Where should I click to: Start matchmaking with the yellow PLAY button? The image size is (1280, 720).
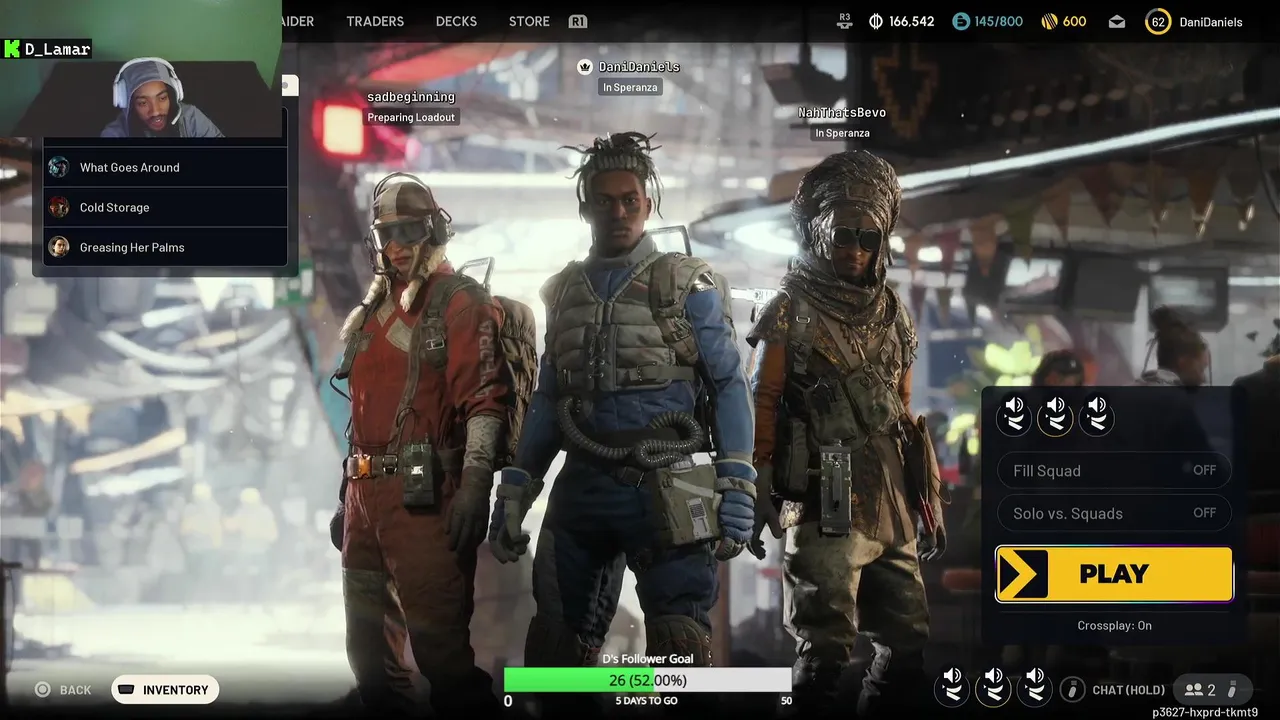(1114, 574)
